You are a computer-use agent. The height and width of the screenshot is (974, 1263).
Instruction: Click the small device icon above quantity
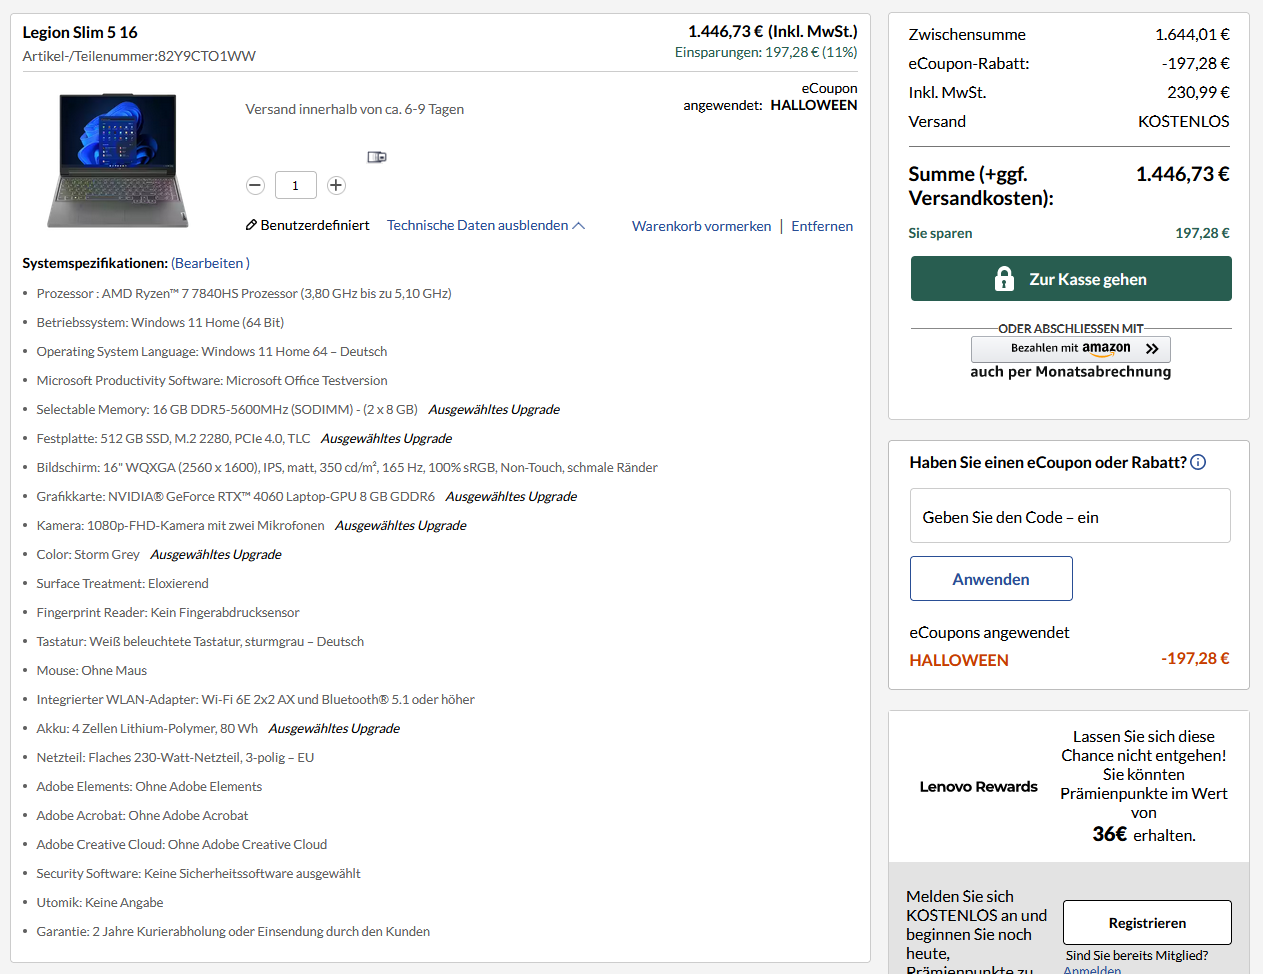(x=377, y=157)
